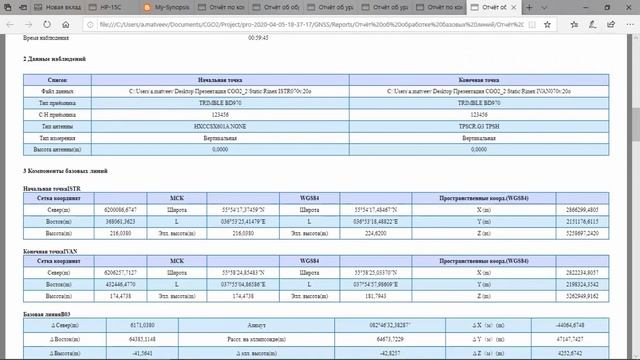
Task: Open reading view for this page
Action: [532, 24]
